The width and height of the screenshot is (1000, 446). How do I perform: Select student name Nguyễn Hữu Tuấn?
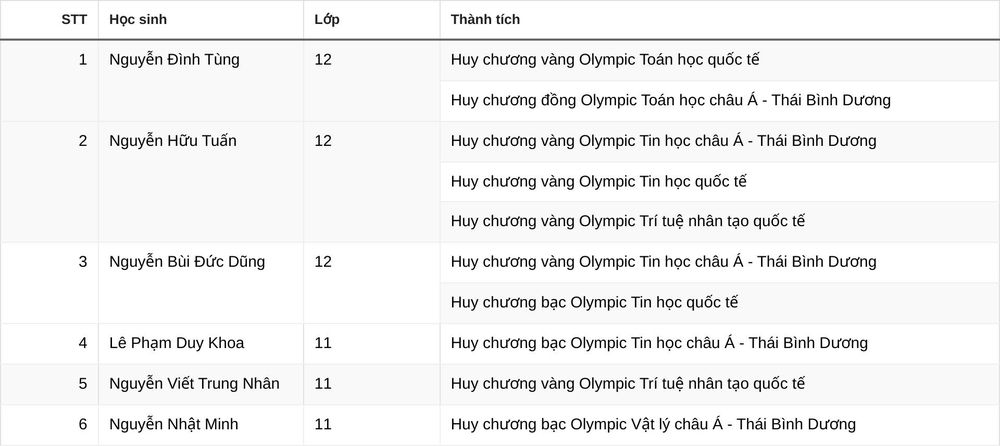172,141
